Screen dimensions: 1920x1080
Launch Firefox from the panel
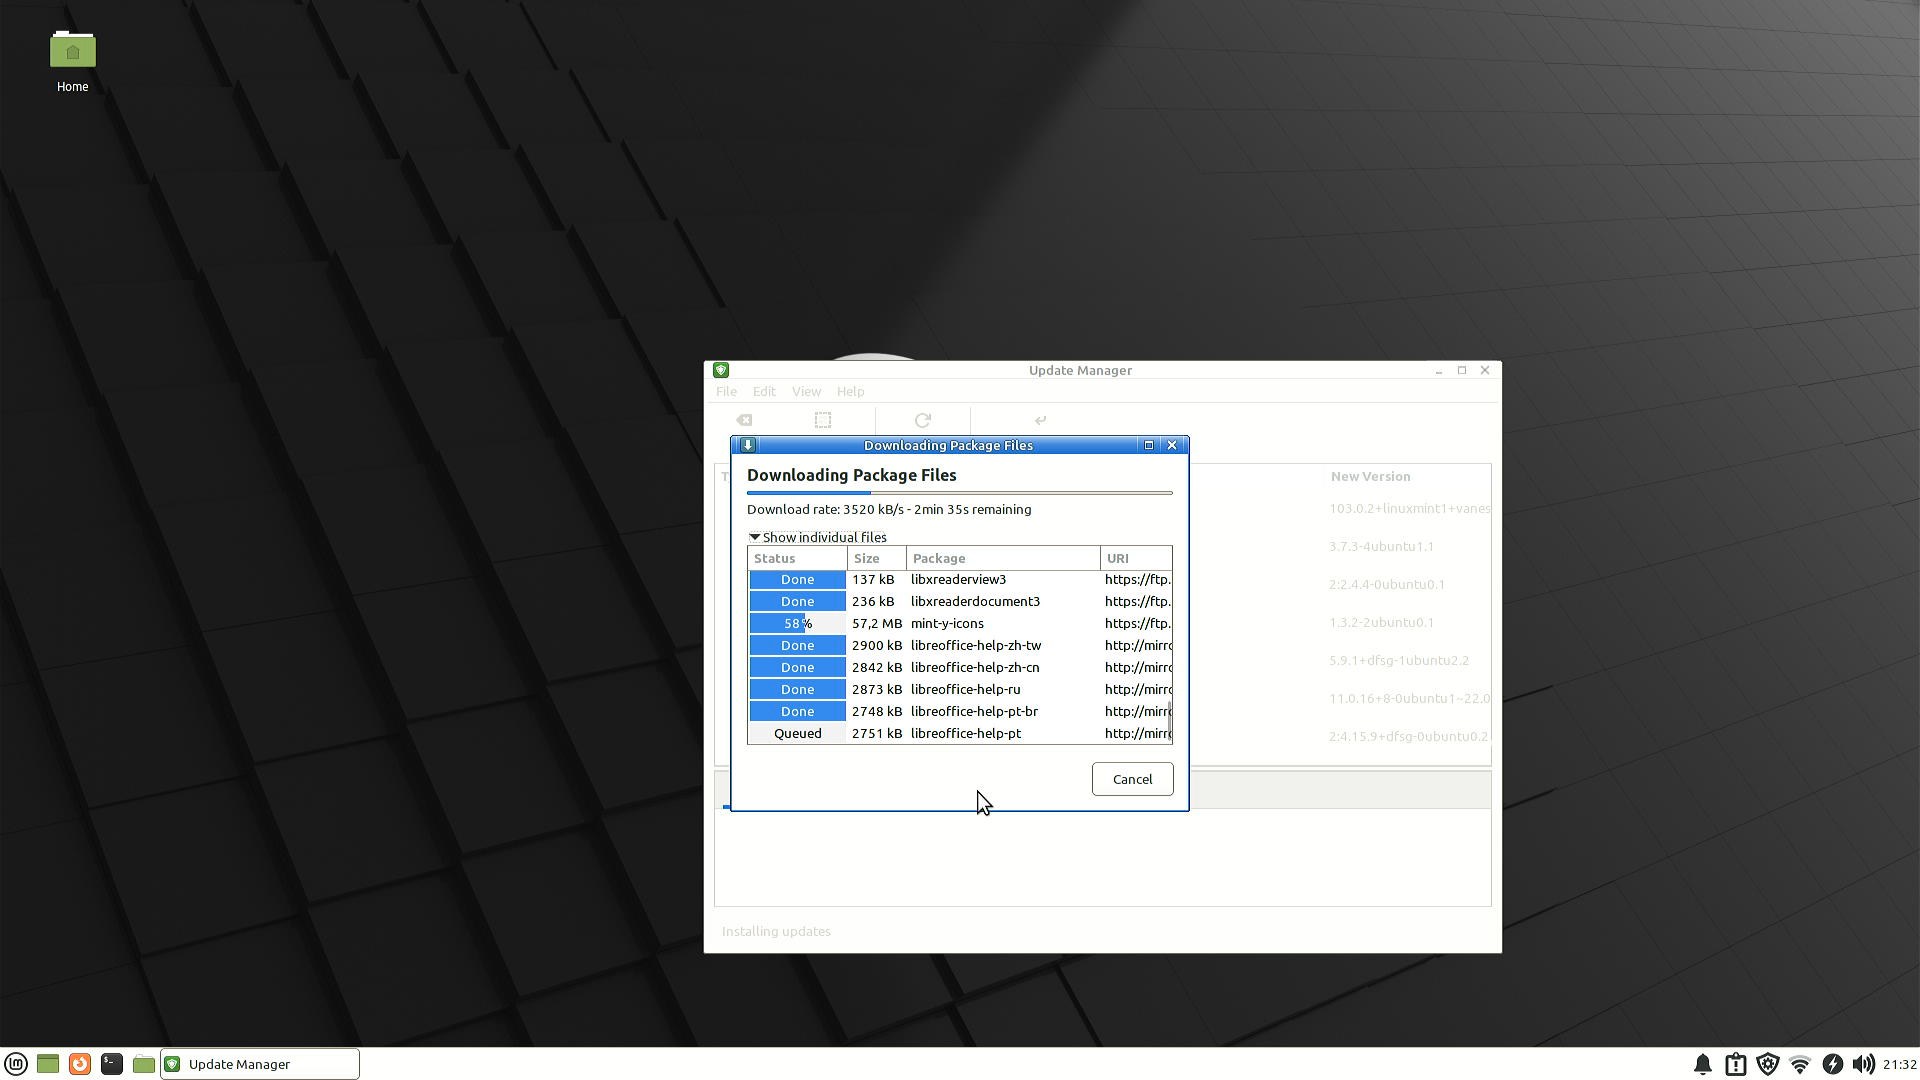(x=80, y=1064)
